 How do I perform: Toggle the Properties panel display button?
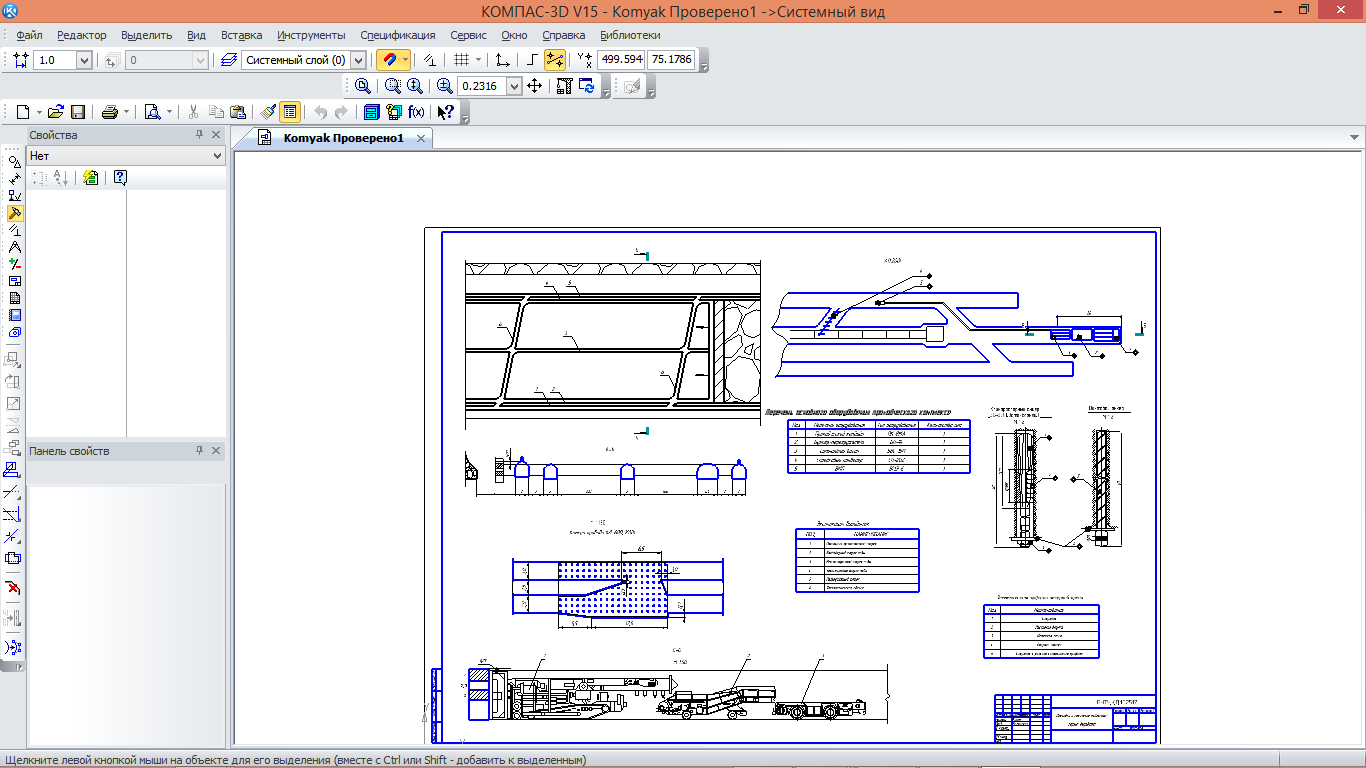290,112
